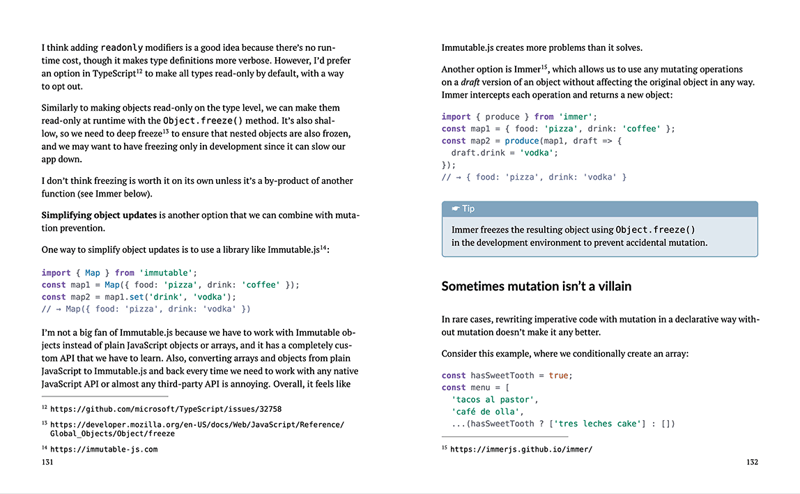
Task: Click the readonly keyword in first paragraph
Action: [x=121, y=47]
